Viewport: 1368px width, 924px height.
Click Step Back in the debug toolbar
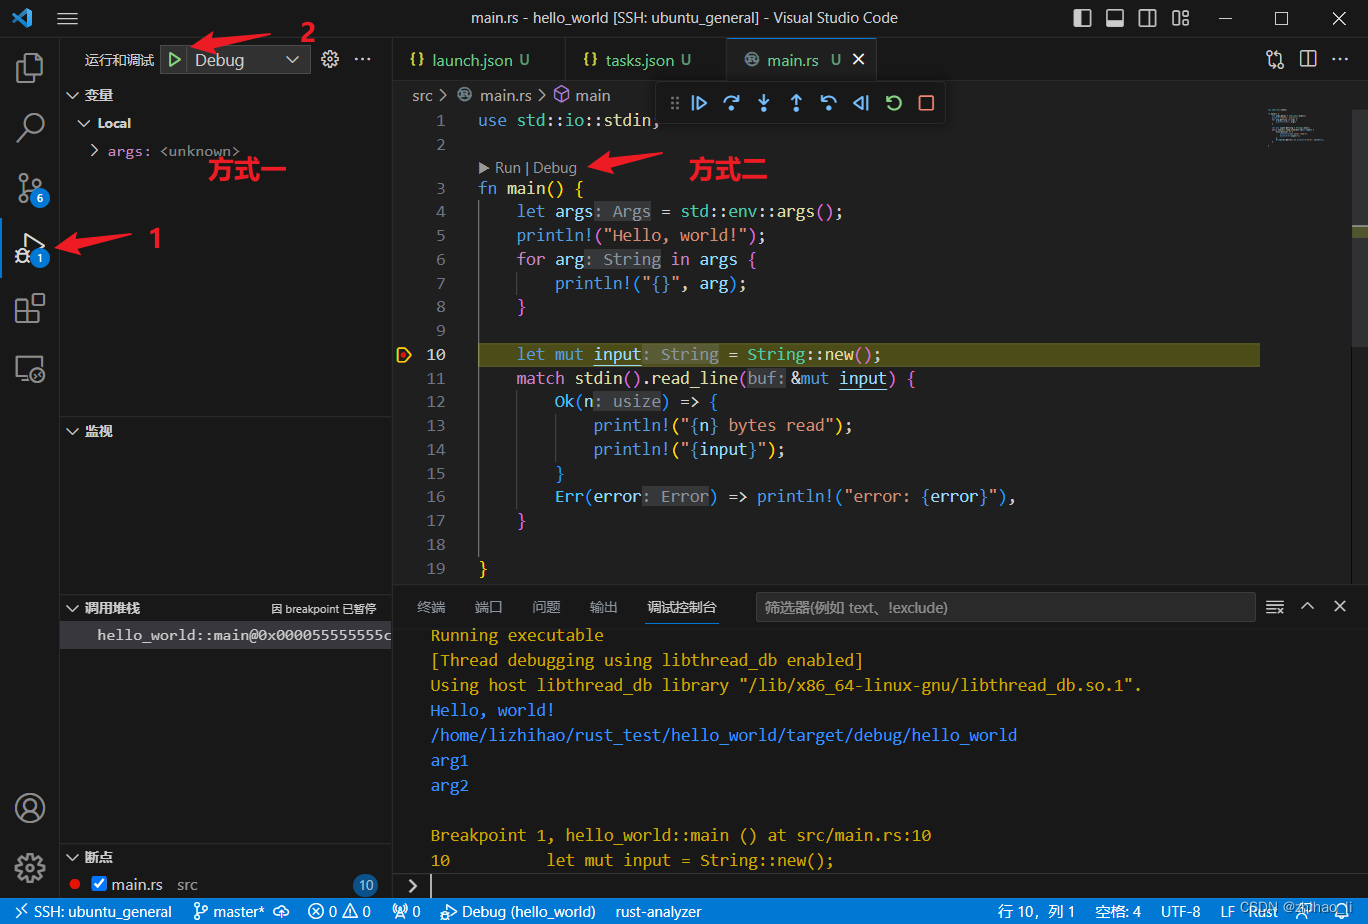(828, 102)
